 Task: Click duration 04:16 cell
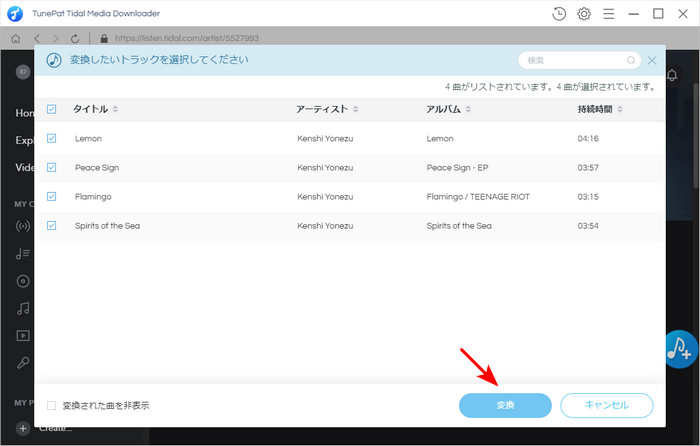[x=588, y=138]
